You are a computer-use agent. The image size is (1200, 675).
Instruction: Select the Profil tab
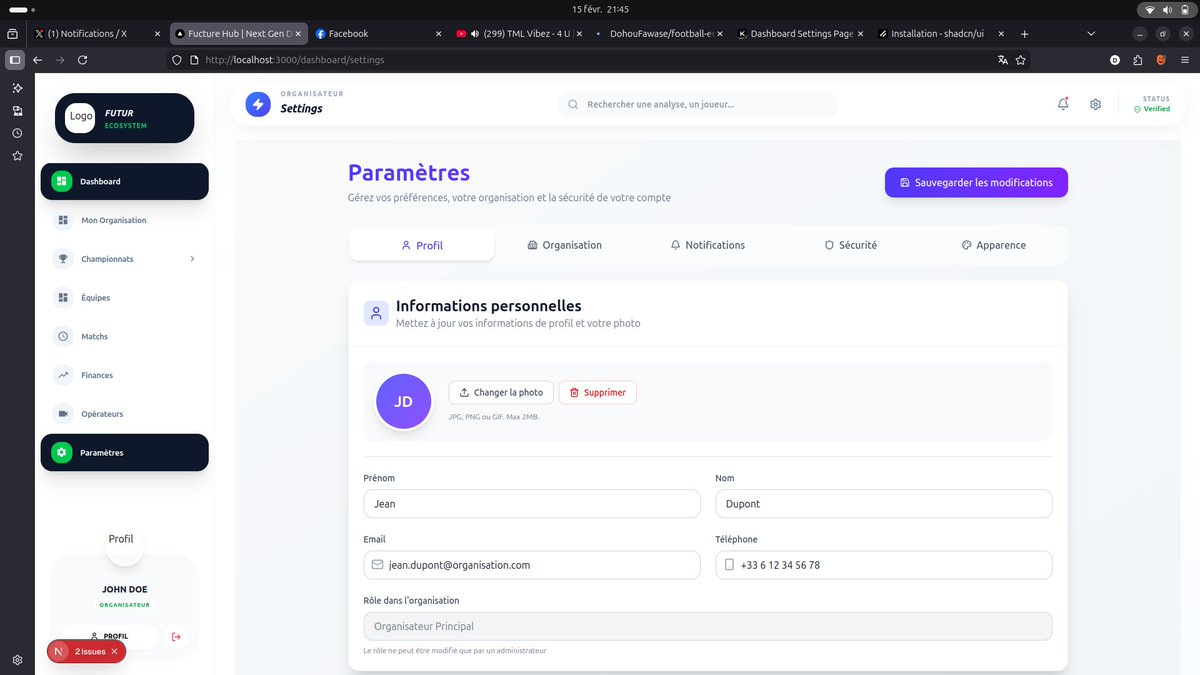click(x=421, y=245)
